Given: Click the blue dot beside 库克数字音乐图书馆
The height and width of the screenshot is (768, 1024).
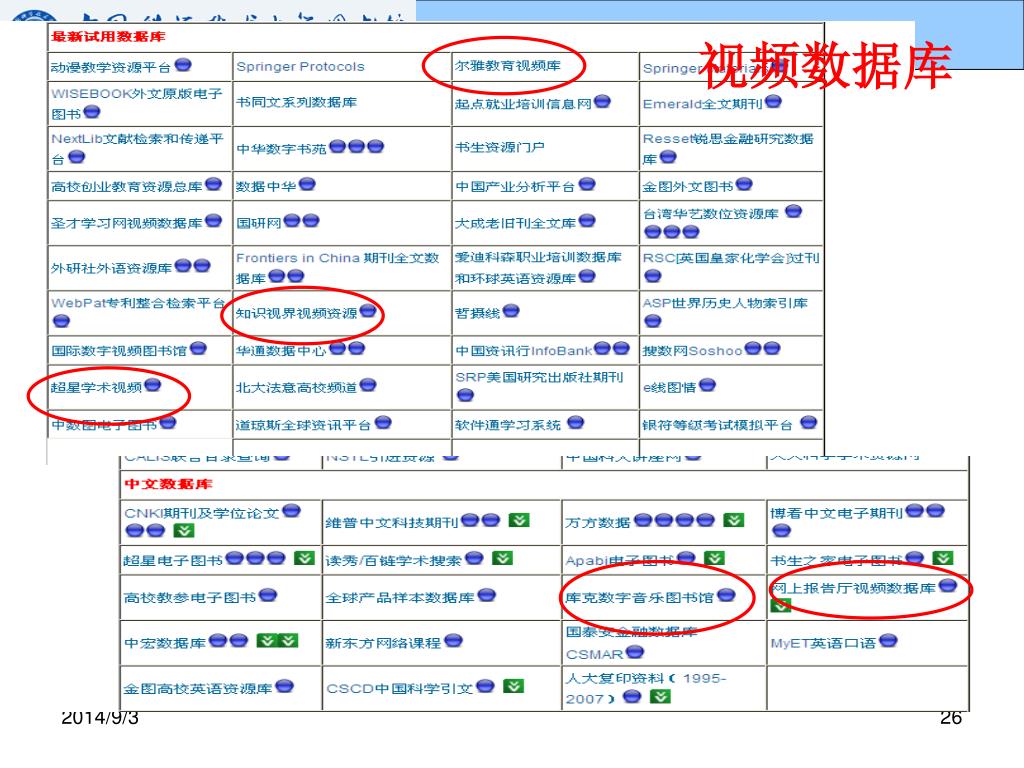Looking at the screenshot, I should [726, 595].
